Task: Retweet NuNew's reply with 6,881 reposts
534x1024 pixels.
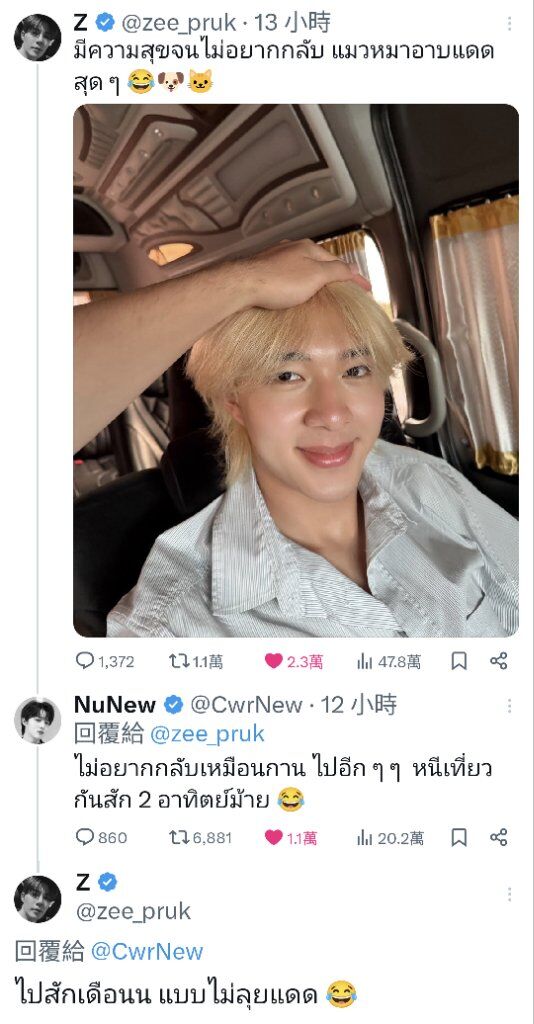Action: [179, 837]
